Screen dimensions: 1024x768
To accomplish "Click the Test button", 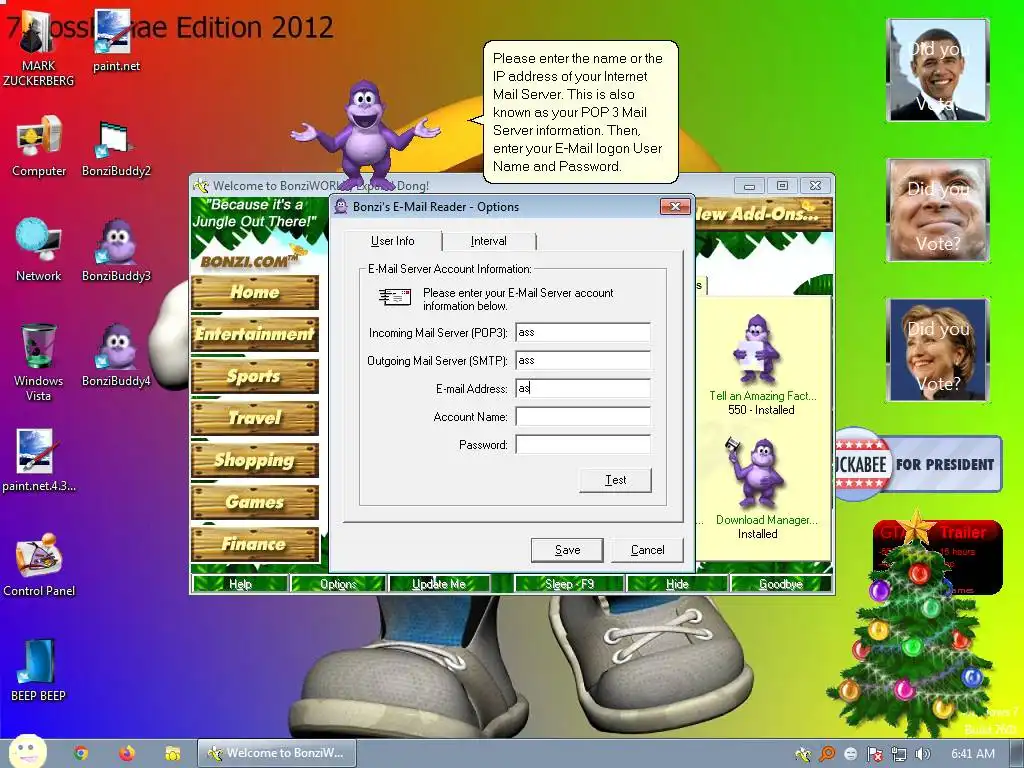I will click(615, 480).
